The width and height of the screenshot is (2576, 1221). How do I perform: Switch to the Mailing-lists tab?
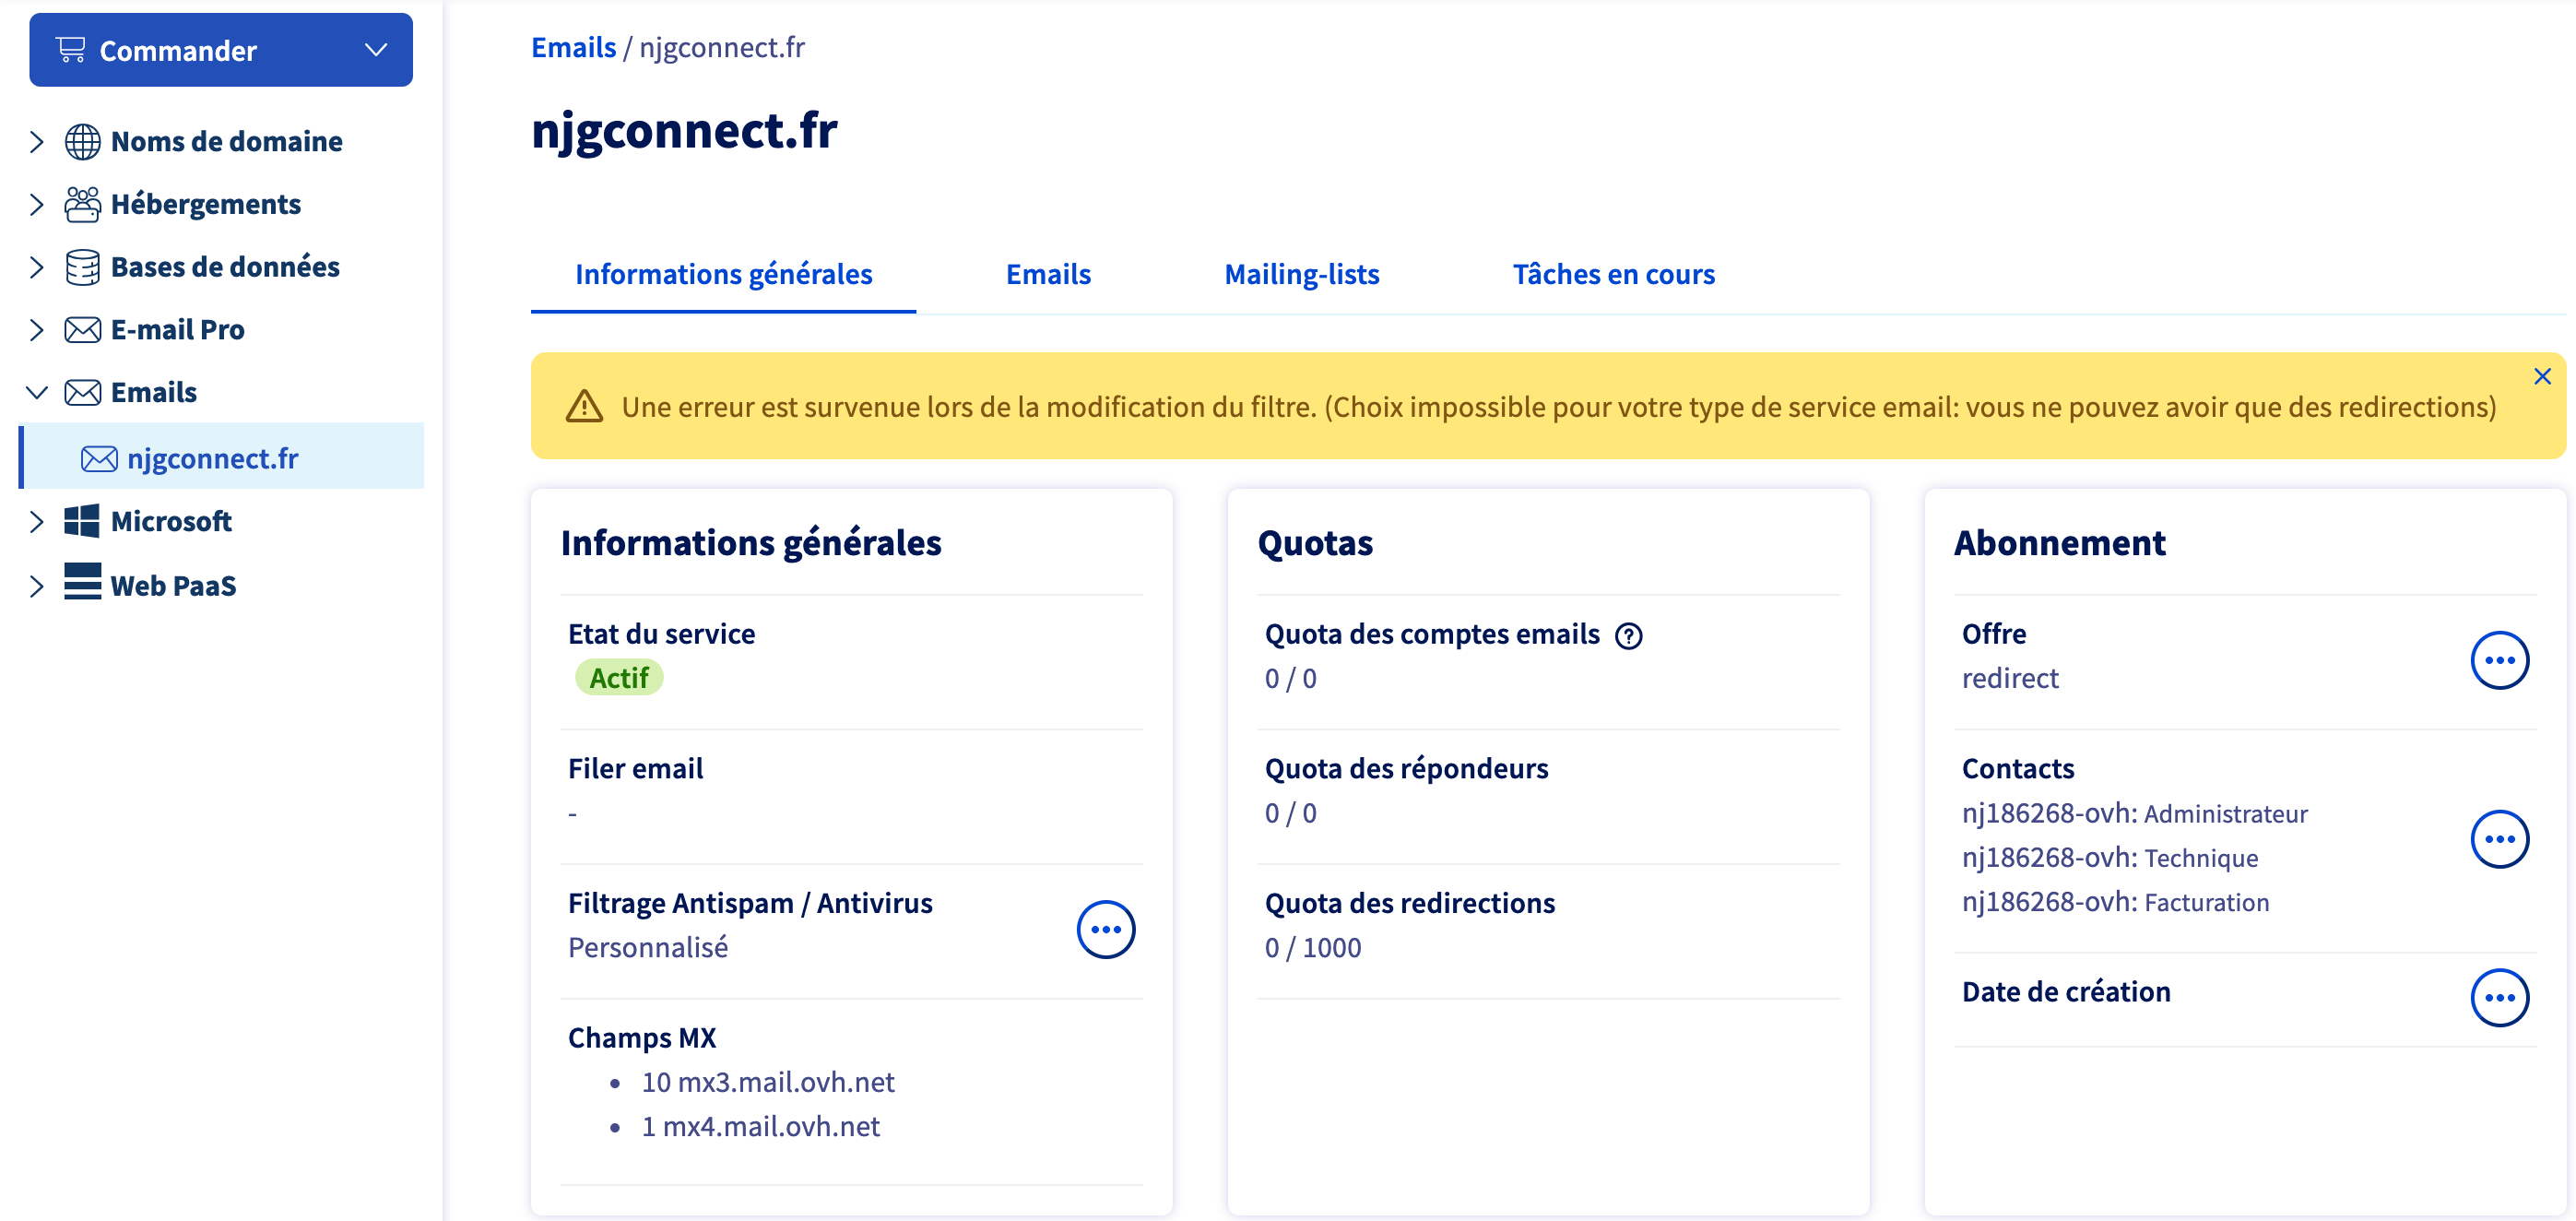click(1301, 275)
